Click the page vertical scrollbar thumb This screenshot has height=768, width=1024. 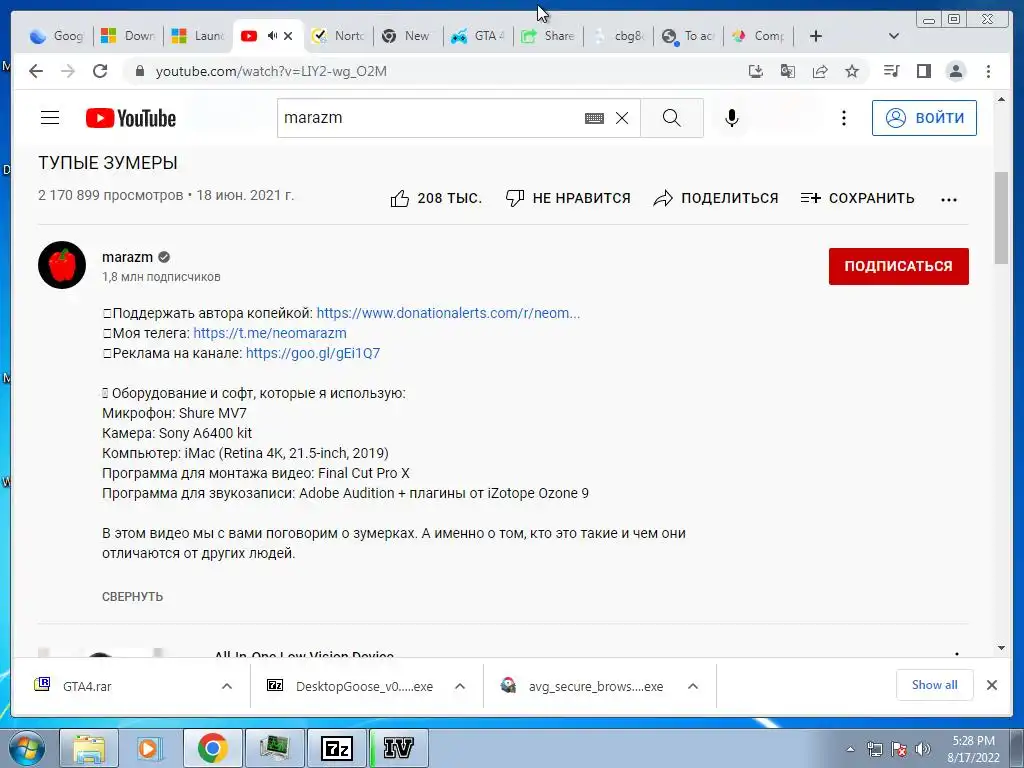pos(1002,218)
